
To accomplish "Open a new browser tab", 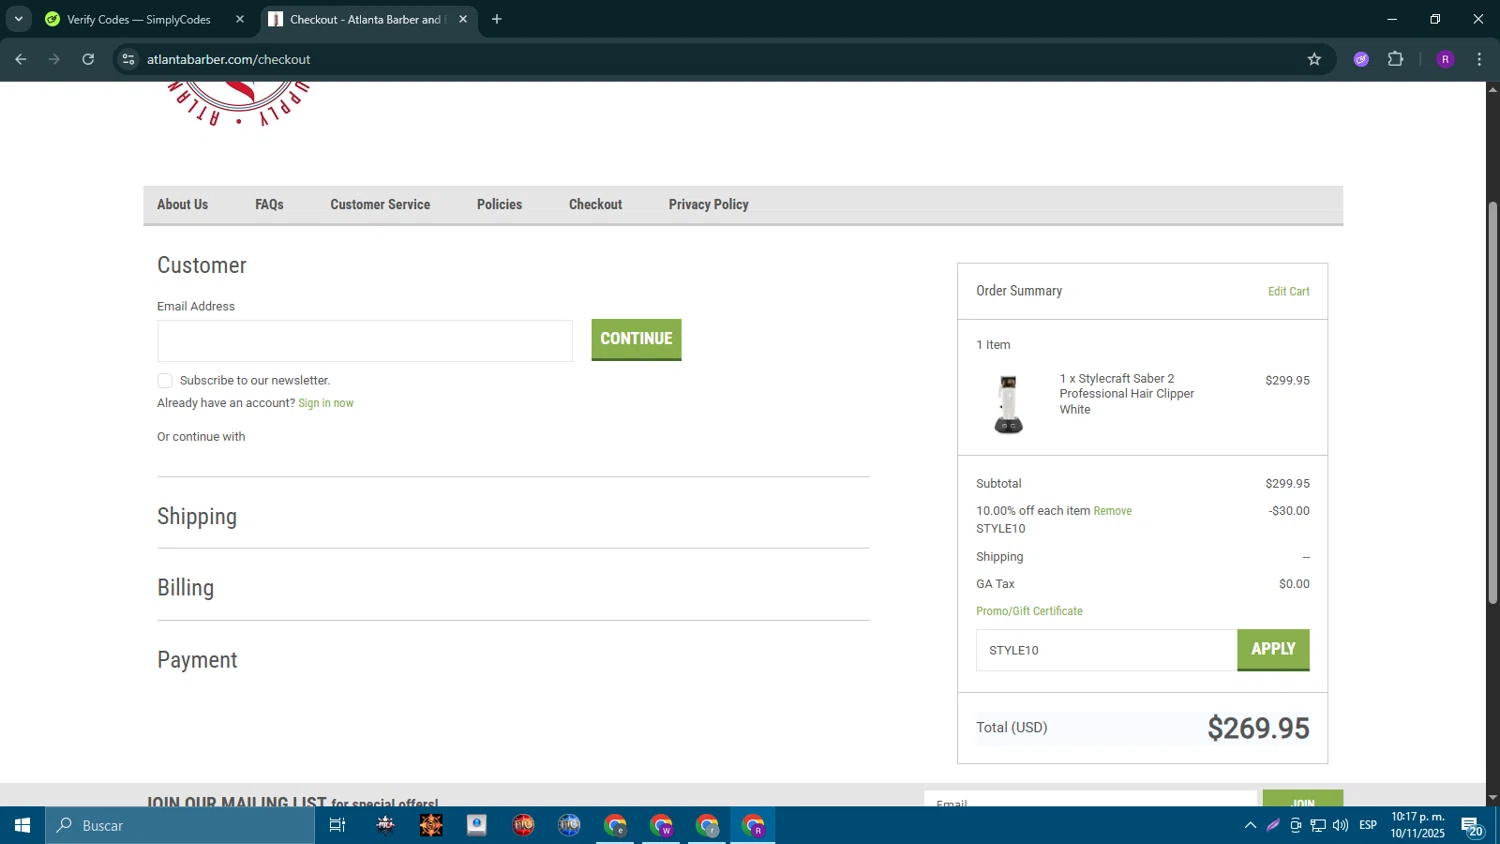I will pyautogui.click(x=497, y=19).
